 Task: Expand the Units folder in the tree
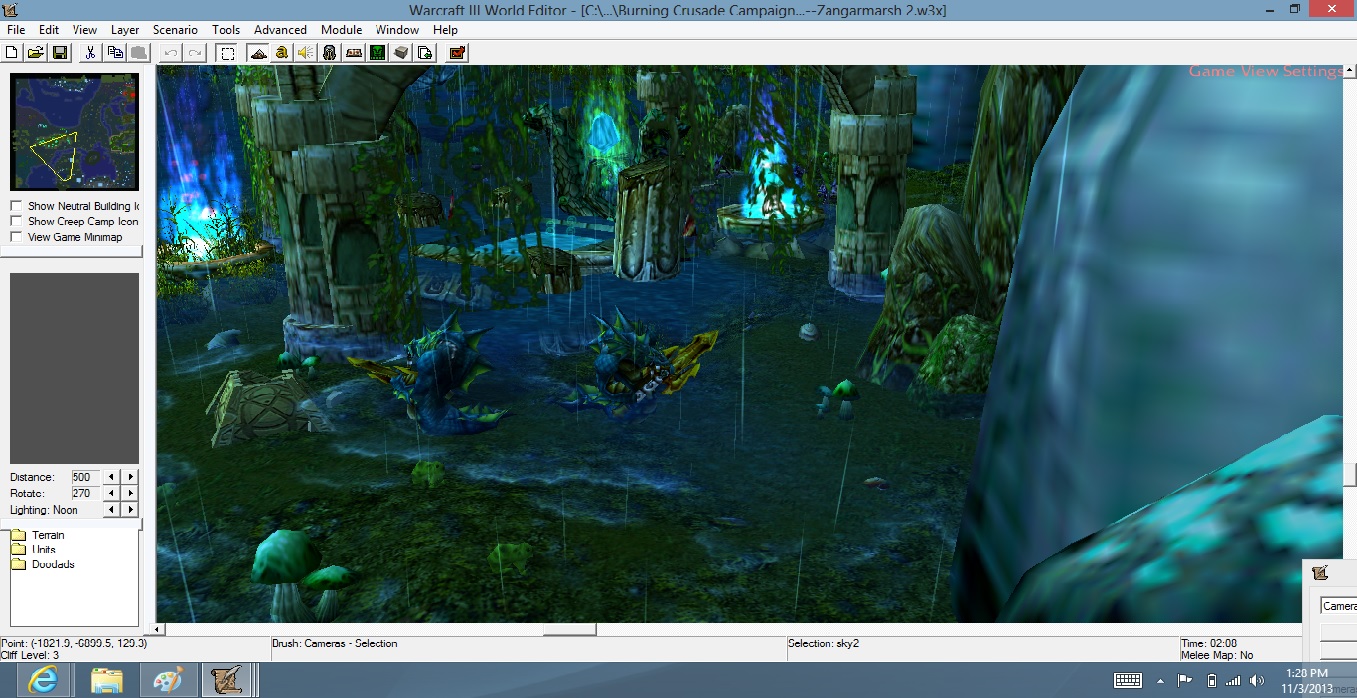18,550
